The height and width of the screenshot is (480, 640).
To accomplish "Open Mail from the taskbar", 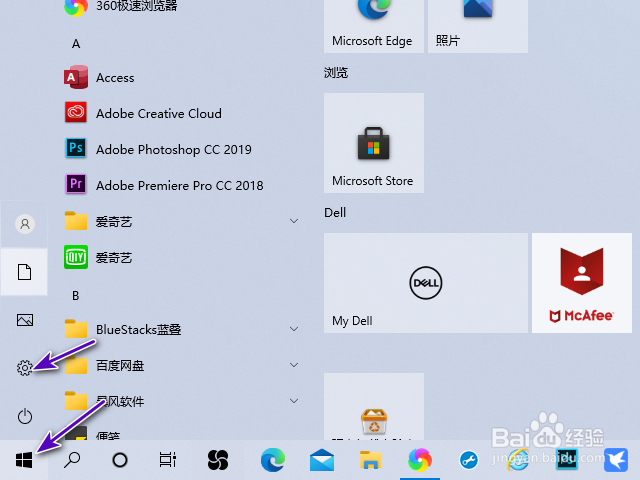I will (x=322, y=460).
